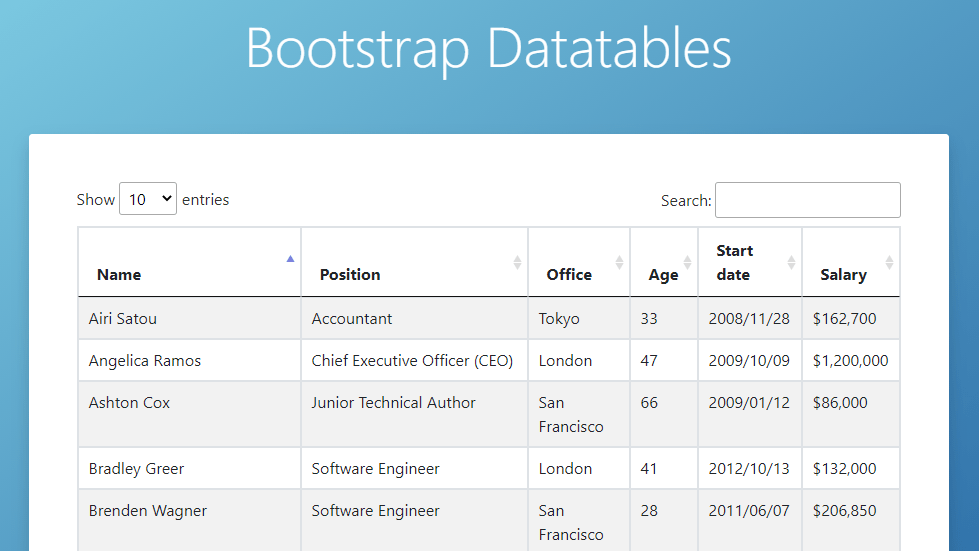This screenshot has width=979, height=551.
Task: Click the Age column sort arrows icon
Action: [687, 262]
